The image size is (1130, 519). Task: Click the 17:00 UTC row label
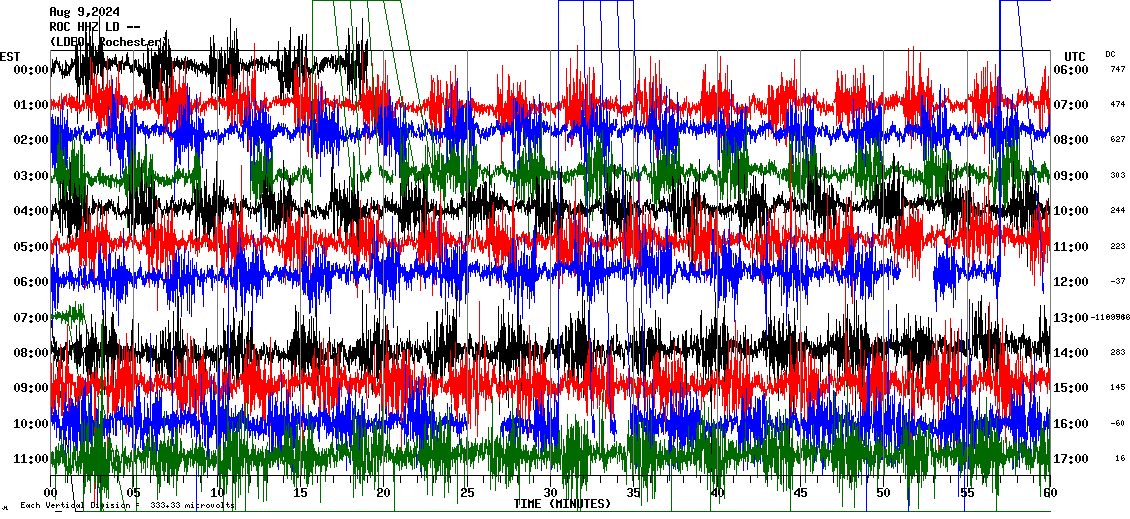(x=1070, y=459)
